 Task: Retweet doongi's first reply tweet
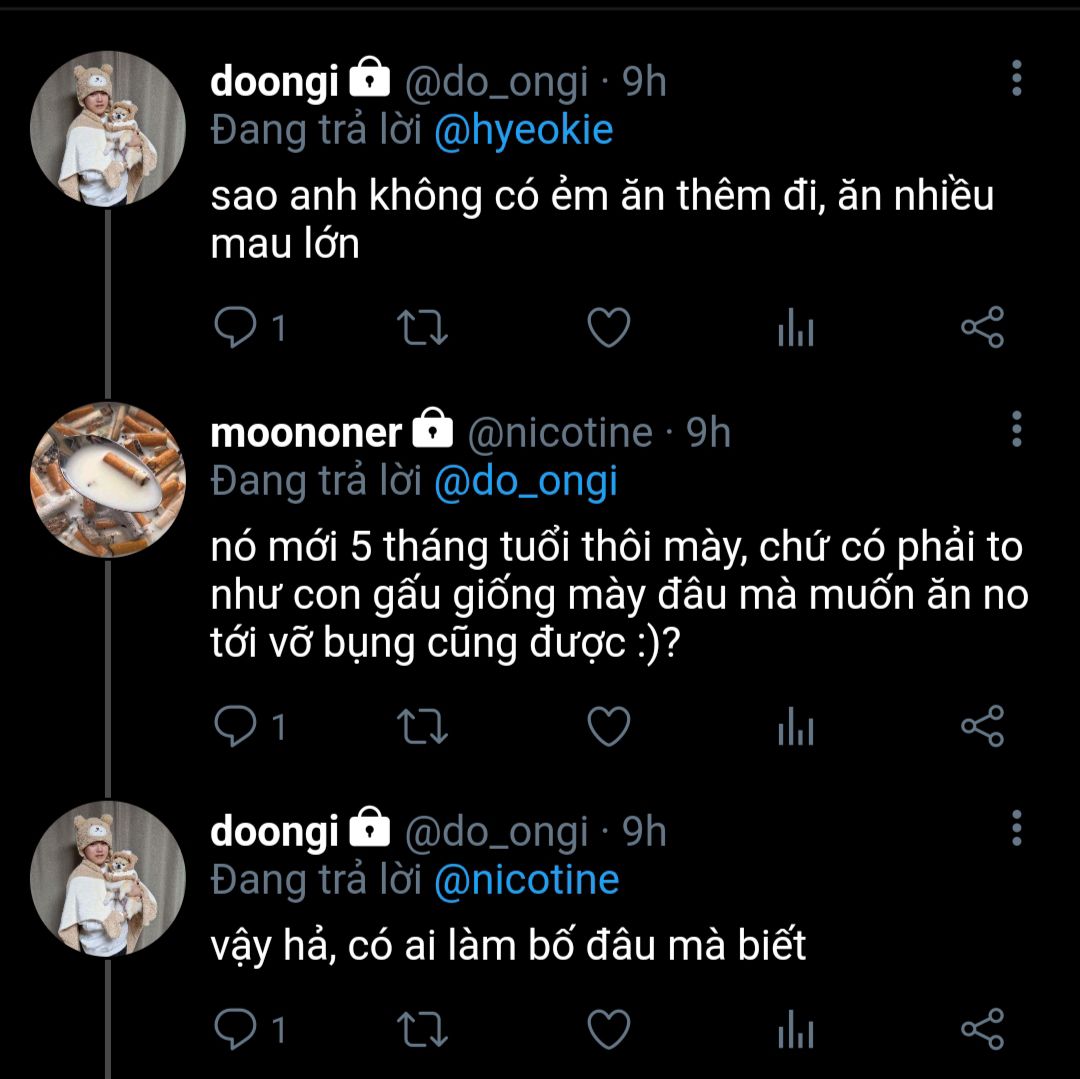pos(423,328)
